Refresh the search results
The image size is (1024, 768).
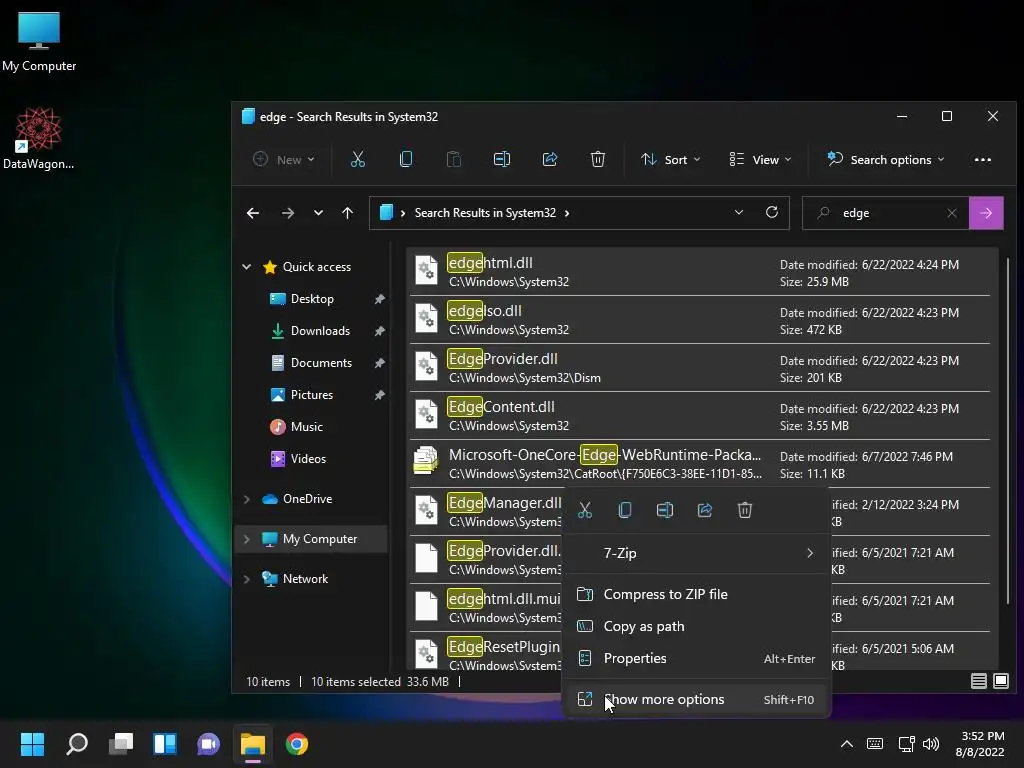[772, 213]
